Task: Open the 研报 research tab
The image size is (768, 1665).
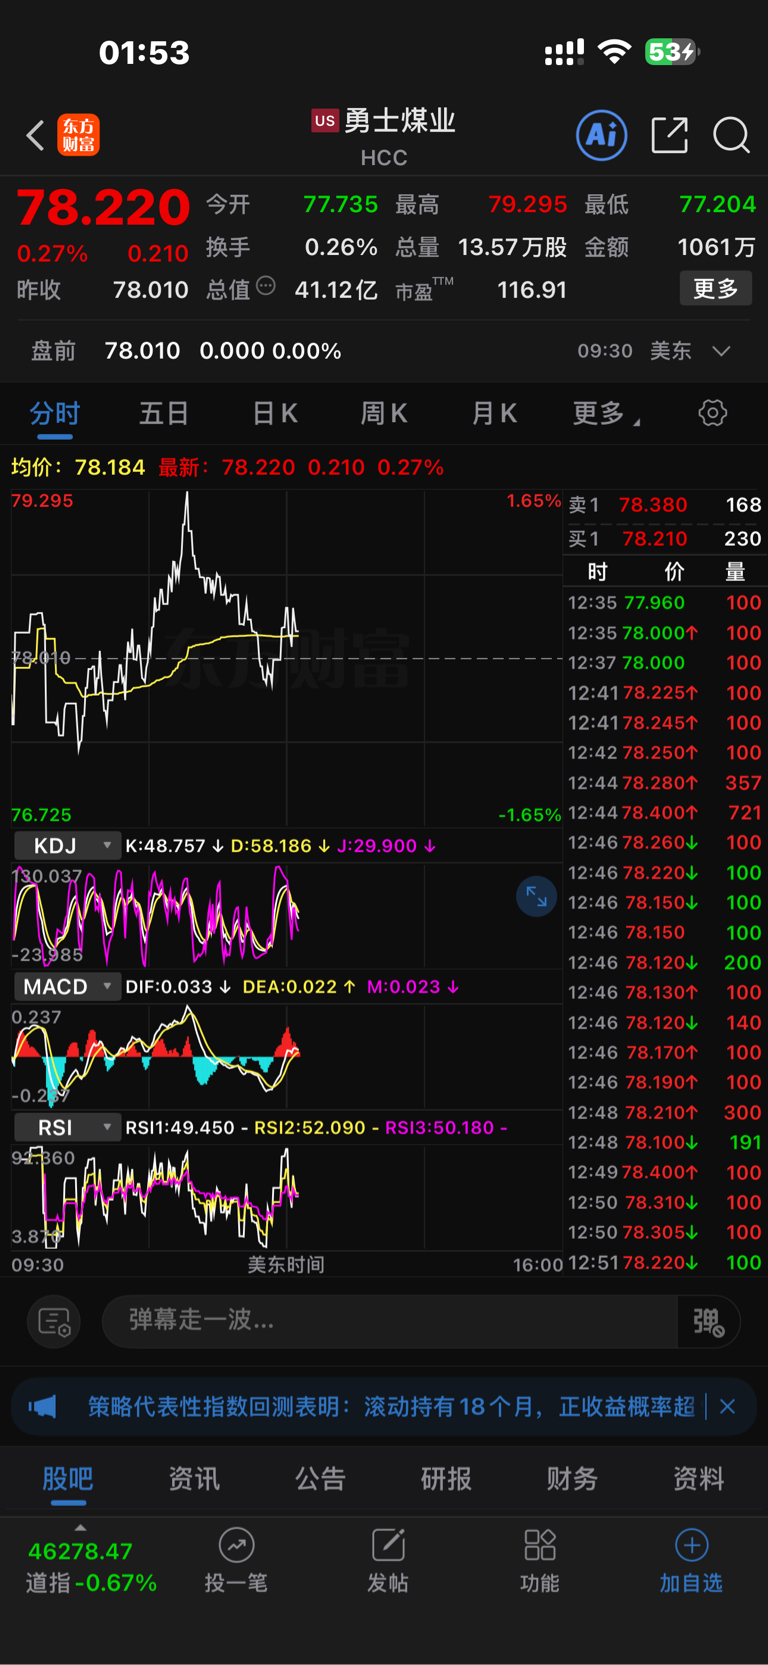Action: click(x=446, y=1479)
